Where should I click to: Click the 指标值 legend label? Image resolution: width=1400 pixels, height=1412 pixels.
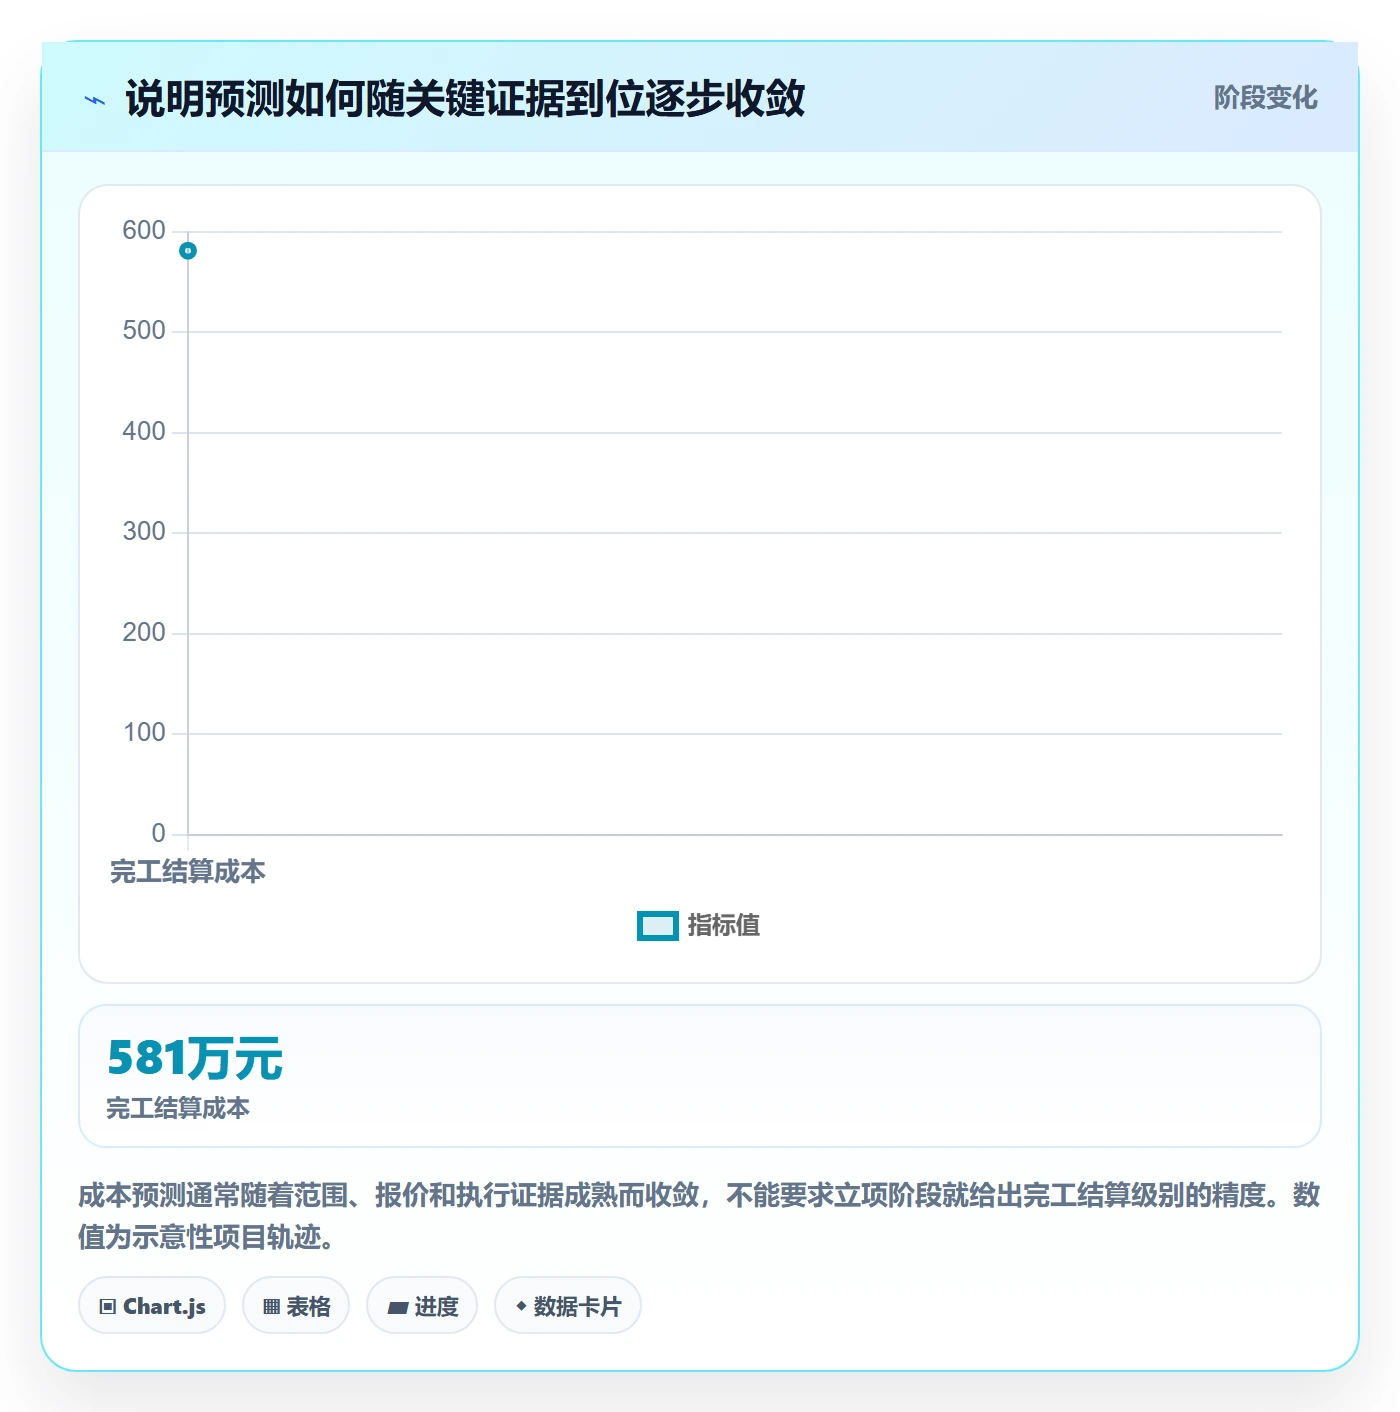pyautogui.click(x=724, y=926)
